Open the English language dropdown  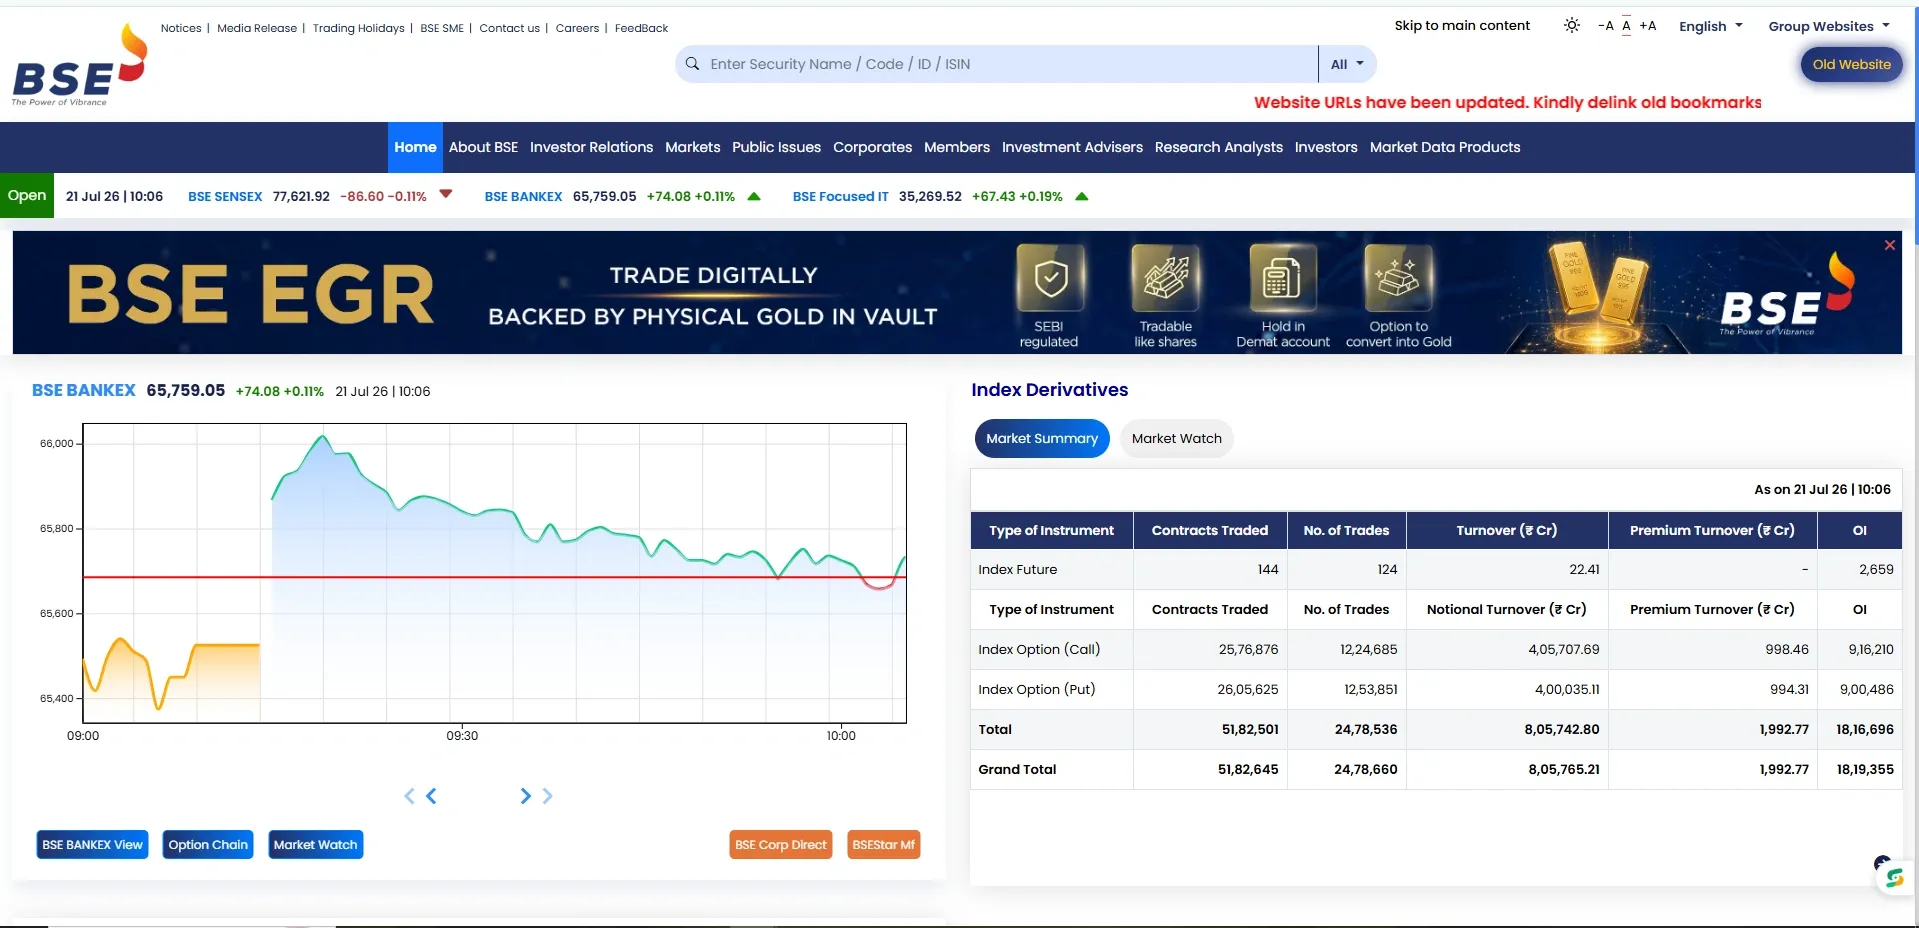click(1710, 26)
